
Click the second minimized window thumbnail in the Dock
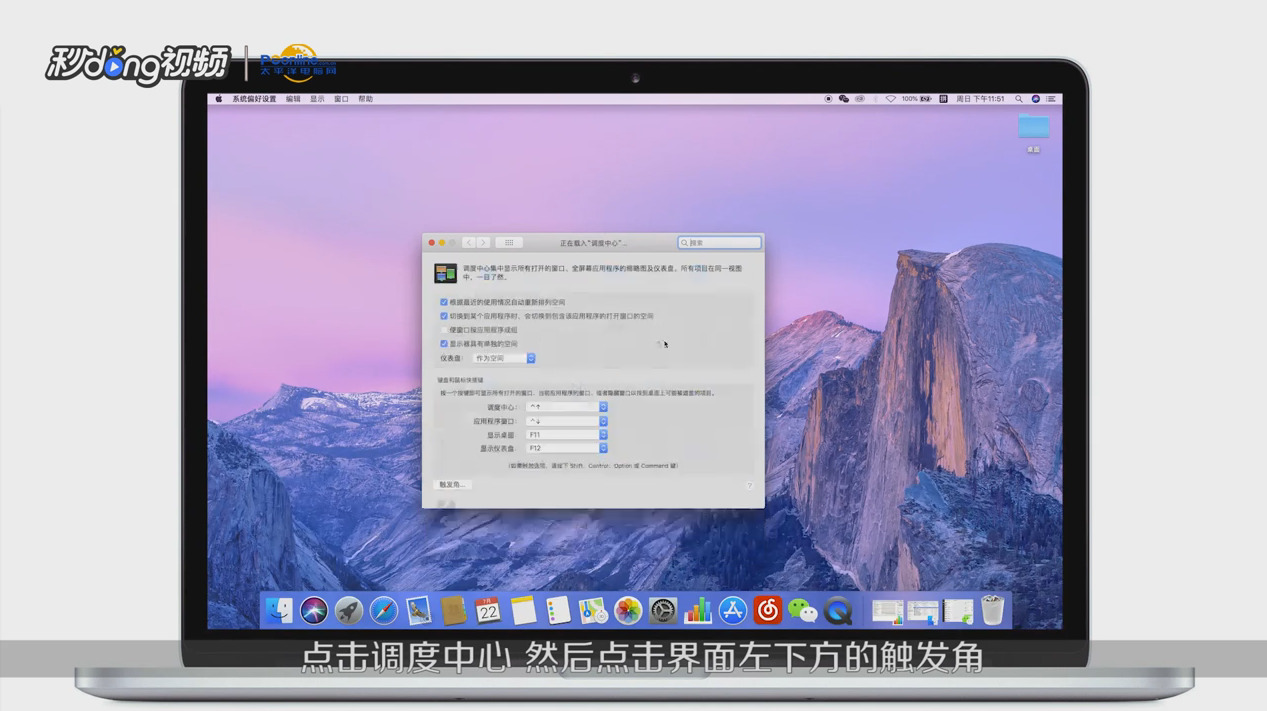tap(923, 611)
